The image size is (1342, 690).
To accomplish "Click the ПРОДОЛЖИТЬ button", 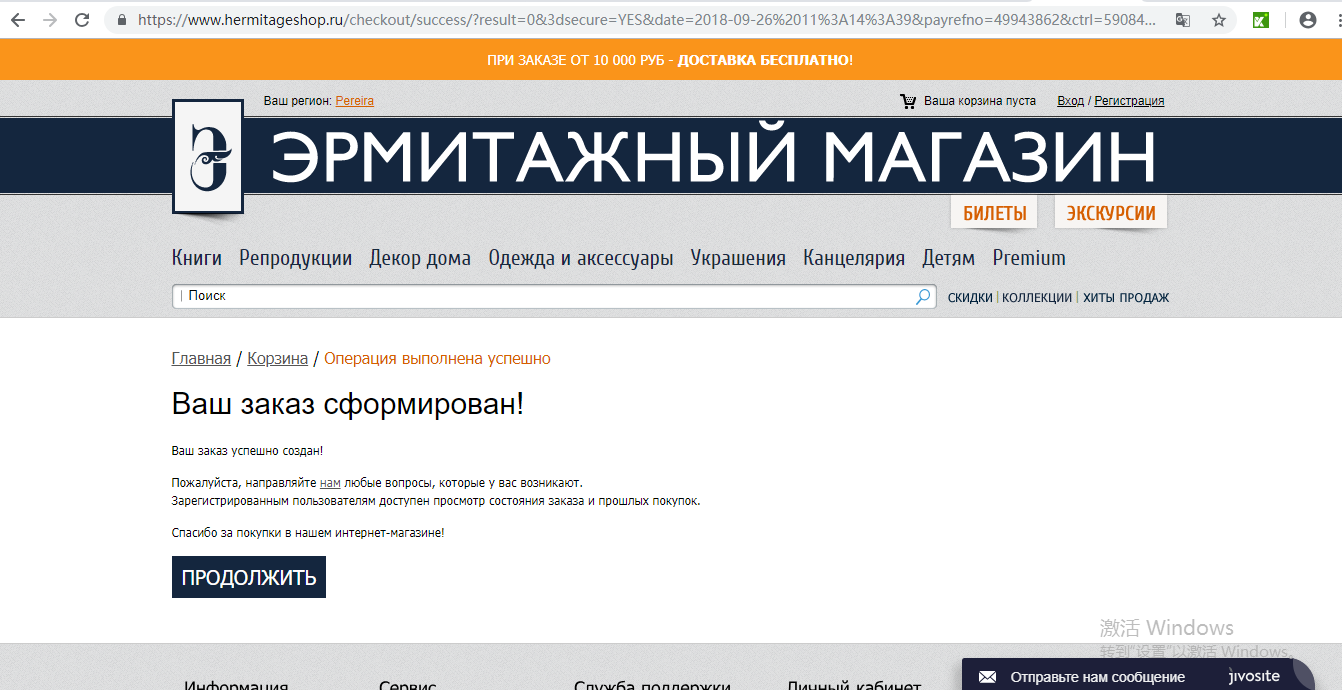I will pyautogui.click(x=249, y=577).
